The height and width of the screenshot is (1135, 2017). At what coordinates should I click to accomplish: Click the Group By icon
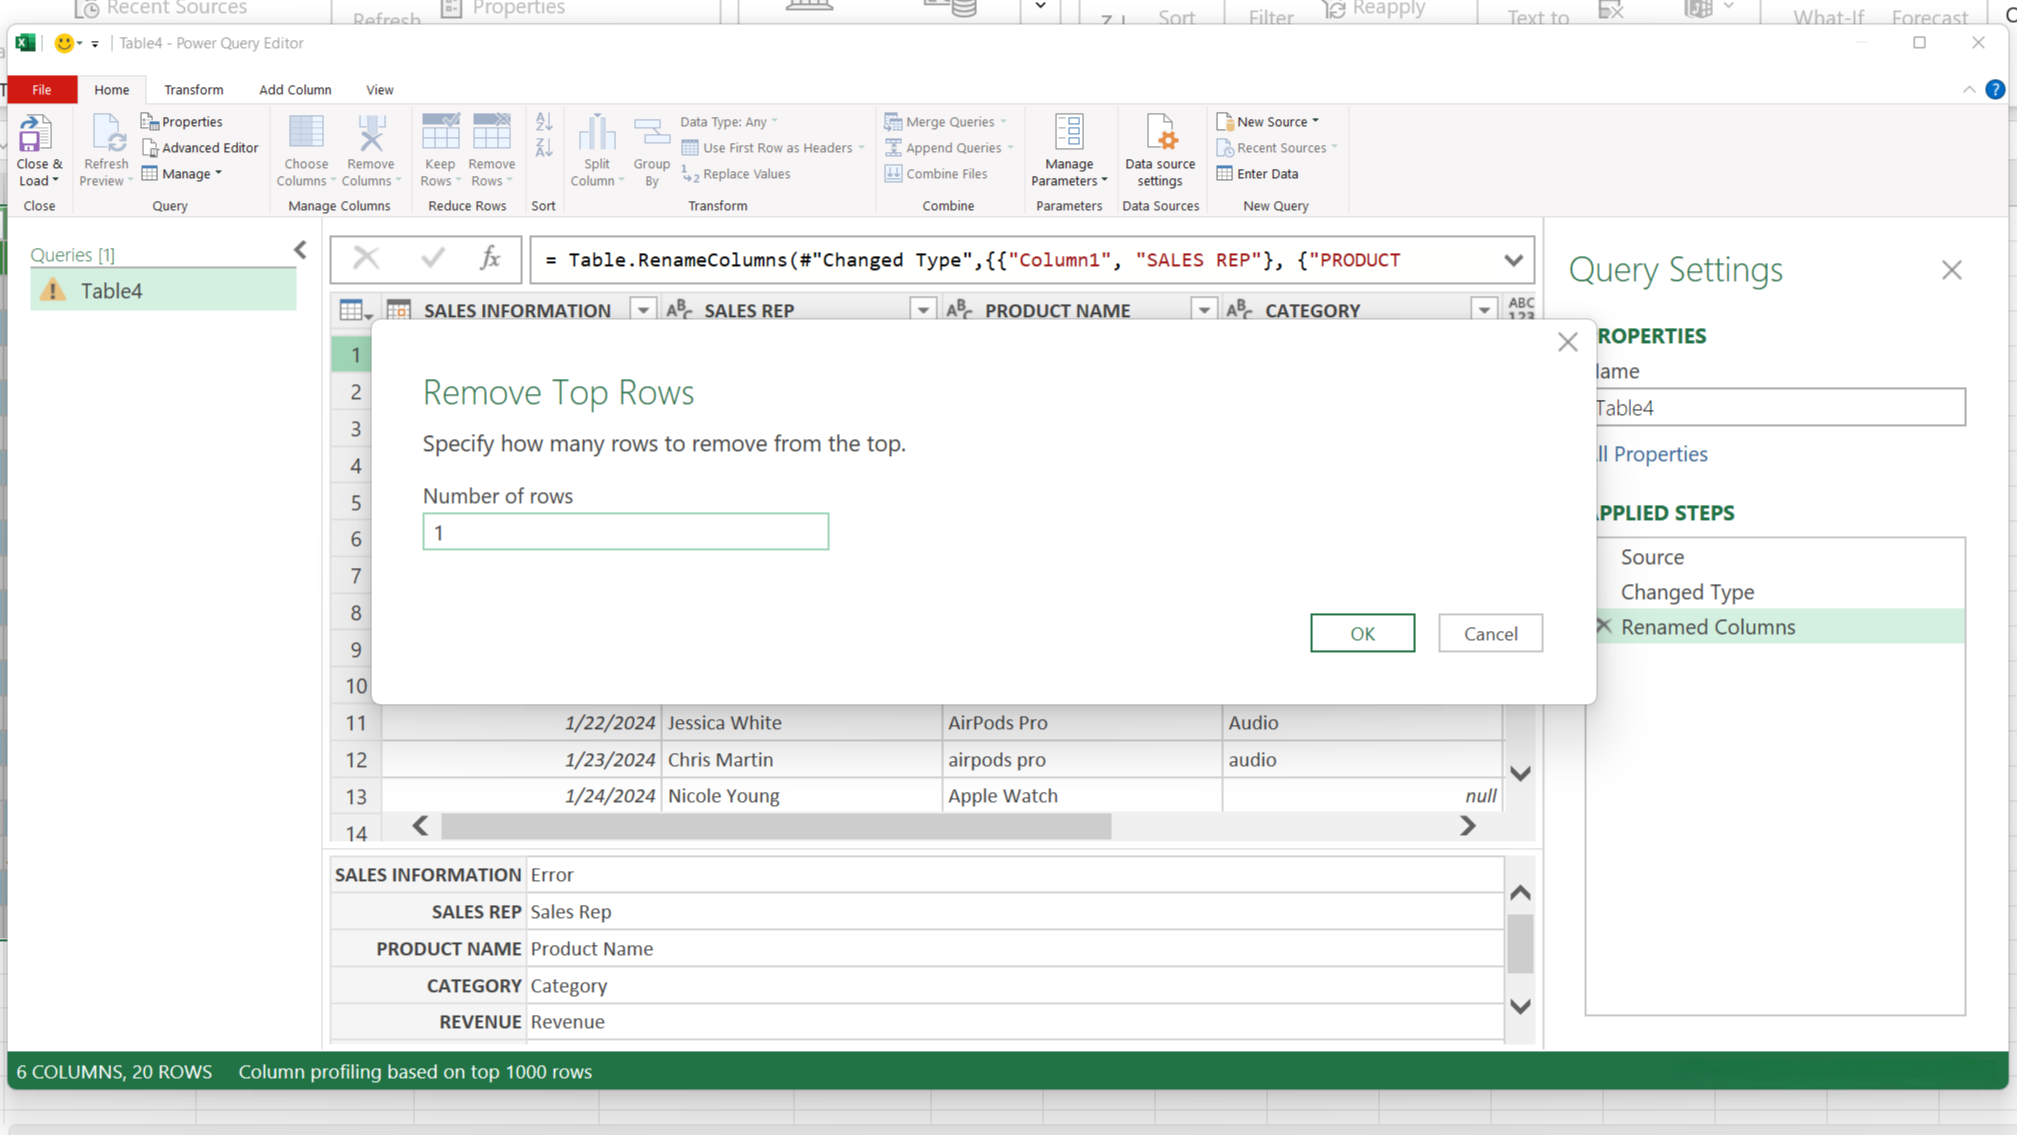click(x=652, y=133)
